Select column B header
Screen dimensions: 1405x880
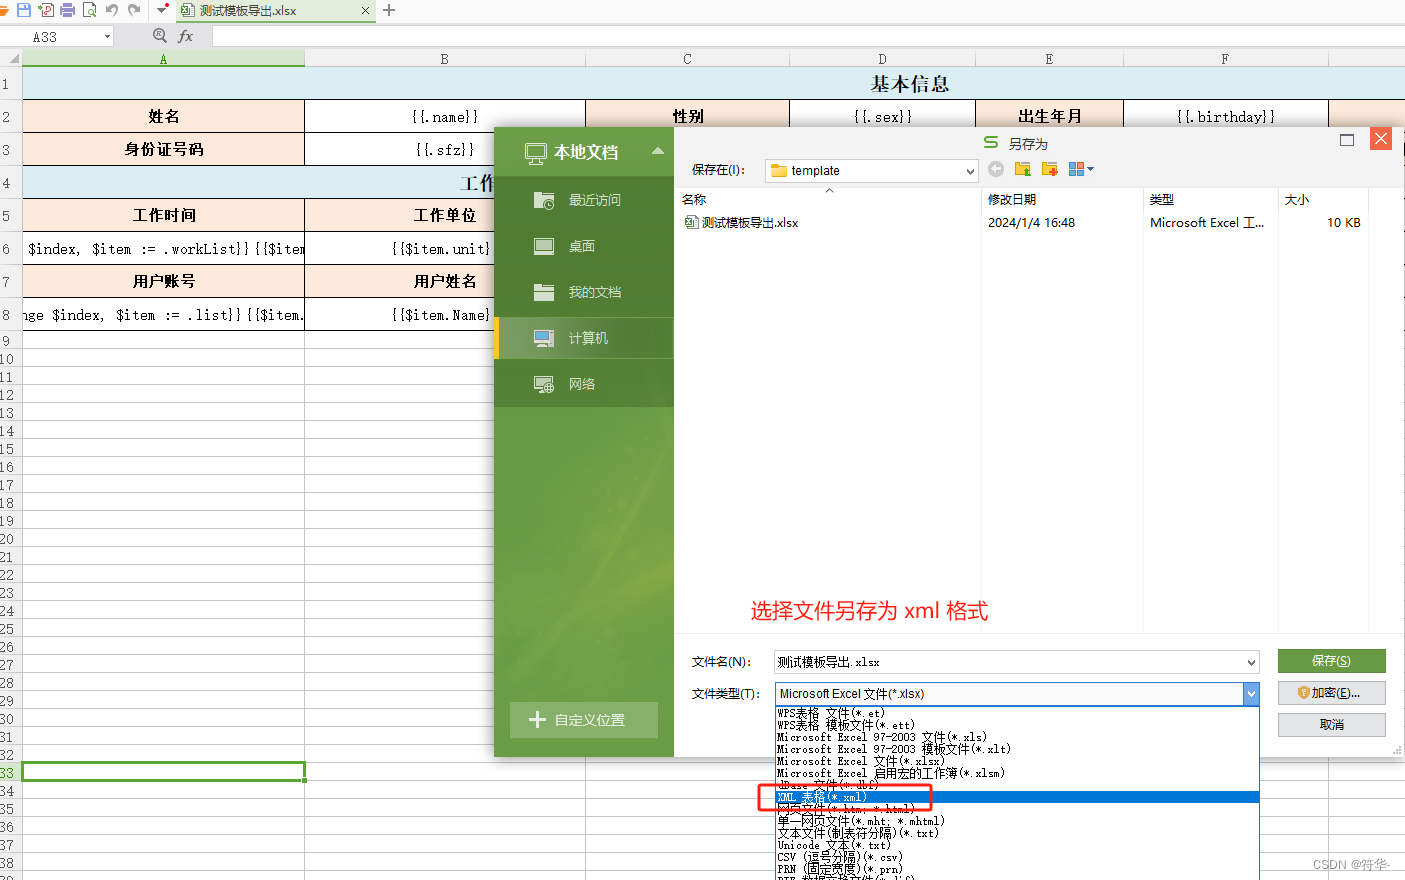(x=445, y=59)
